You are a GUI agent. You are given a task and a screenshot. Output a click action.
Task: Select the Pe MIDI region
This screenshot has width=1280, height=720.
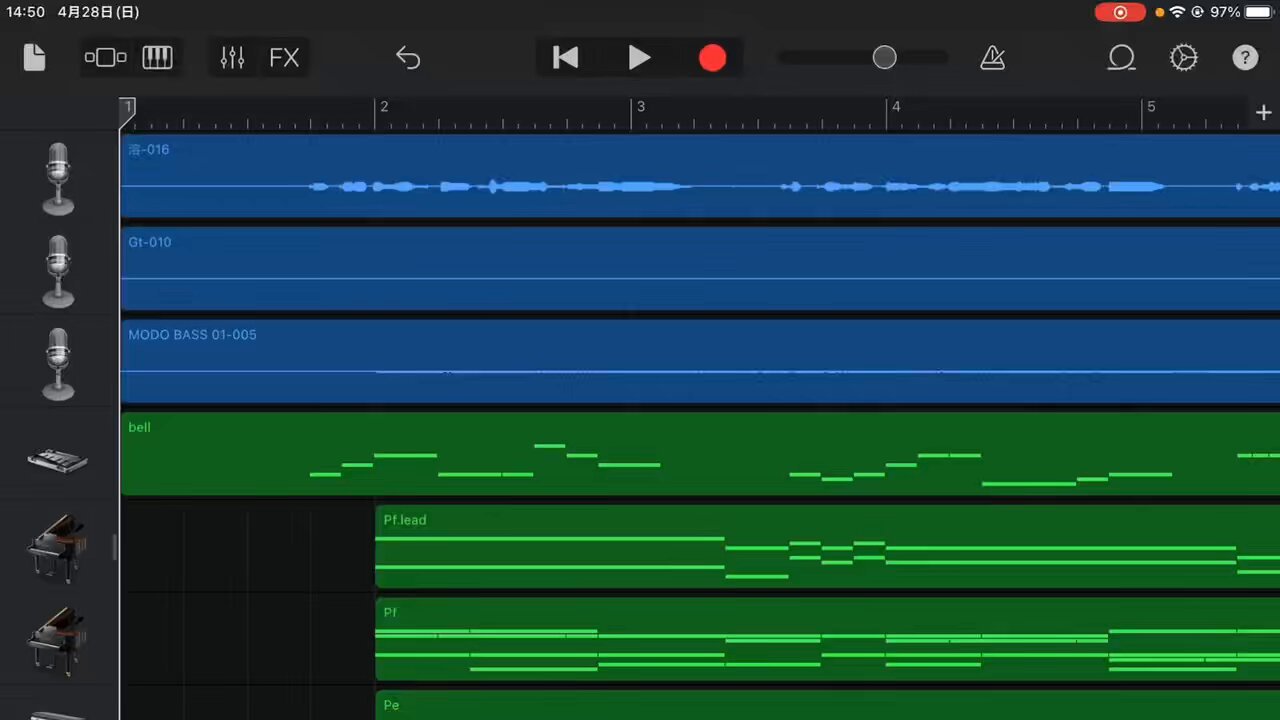tap(828, 705)
